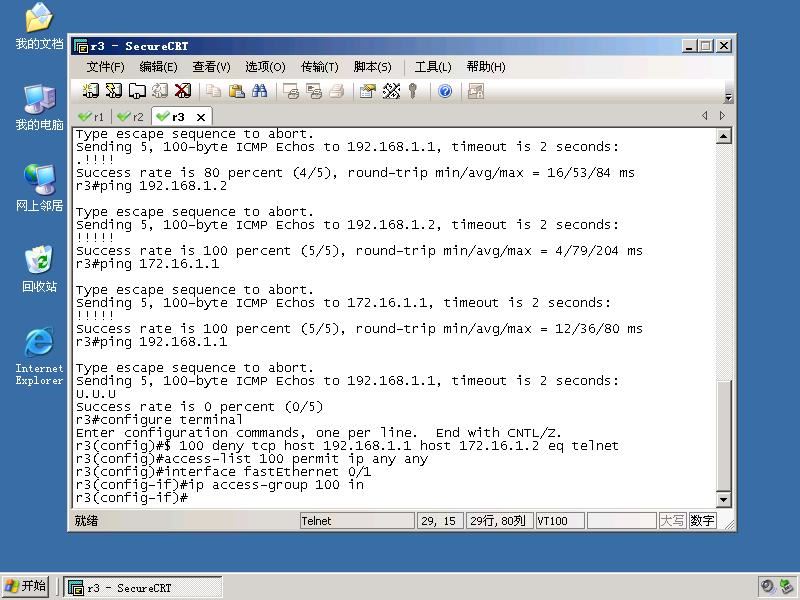Click the SecureCRT title bar application icon
The height and width of the screenshot is (600, 800).
tap(81, 46)
